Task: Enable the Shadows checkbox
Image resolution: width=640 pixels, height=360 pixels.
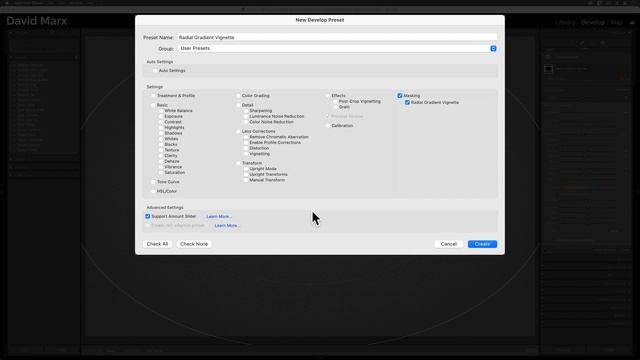Action: click(x=161, y=133)
